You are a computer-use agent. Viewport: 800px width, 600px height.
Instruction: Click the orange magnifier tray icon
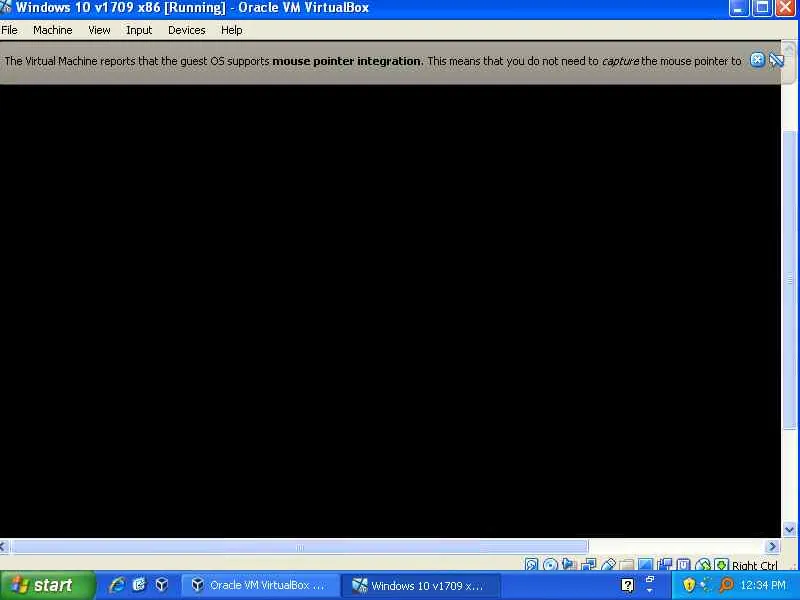(726, 585)
